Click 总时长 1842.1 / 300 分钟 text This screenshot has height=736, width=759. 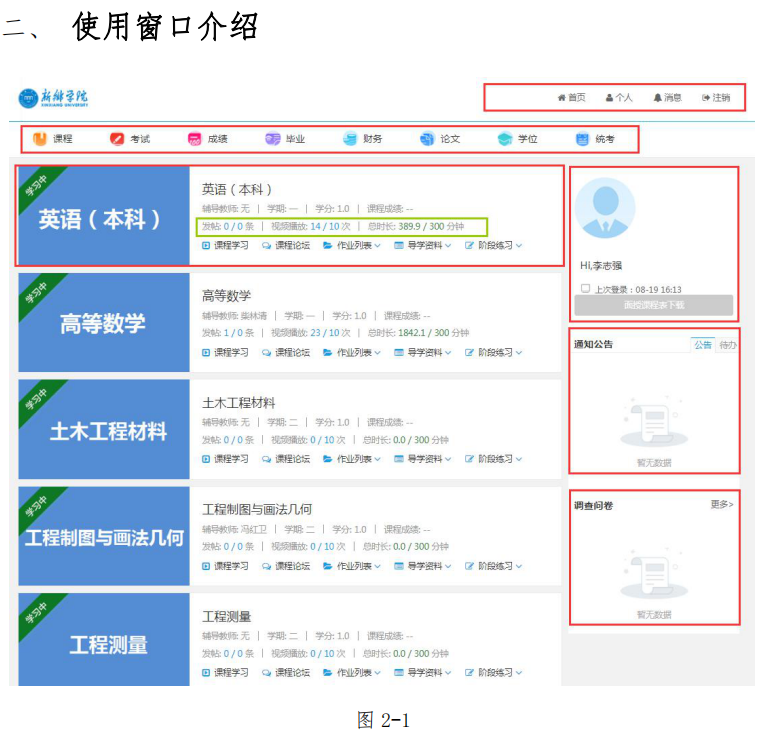click(418, 333)
